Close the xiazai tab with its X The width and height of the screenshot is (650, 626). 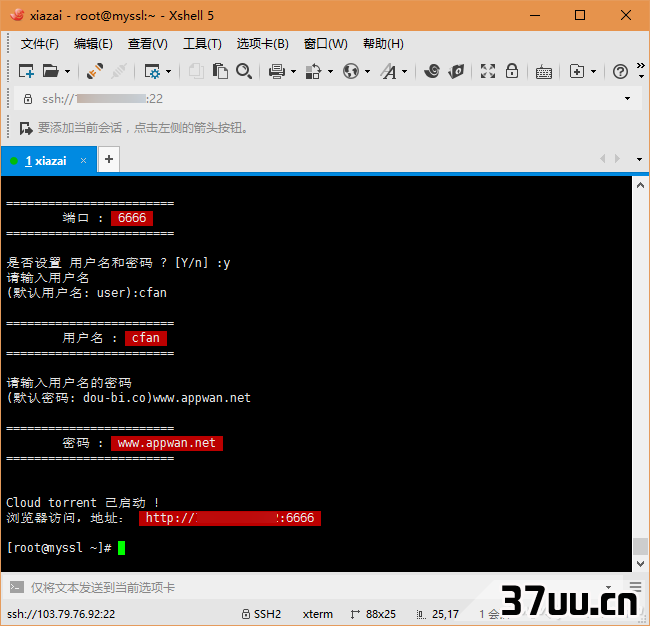click(x=83, y=160)
